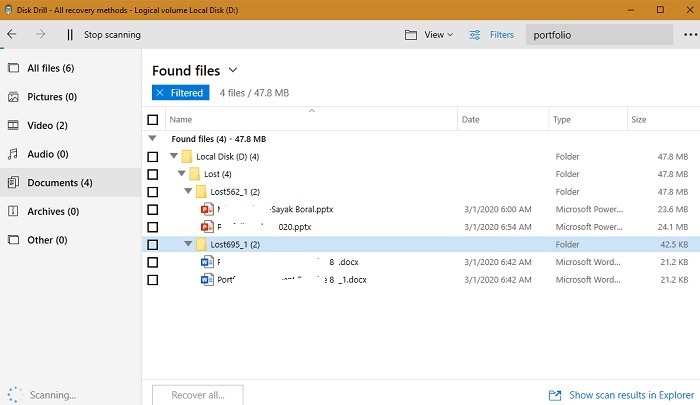Check the Lost695_1 folder checkbox
Viewport: 700px width, 405px height.
click(153, 244)
